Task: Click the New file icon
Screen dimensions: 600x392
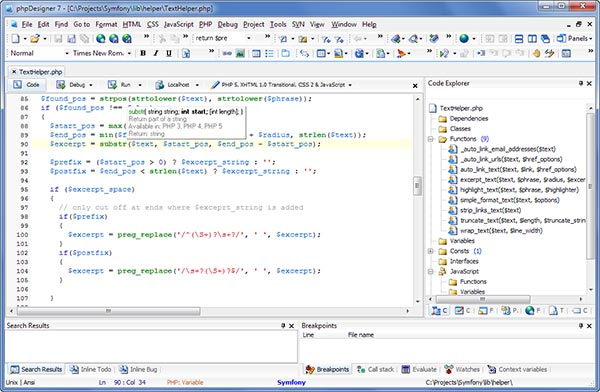Action: point(15,38)
